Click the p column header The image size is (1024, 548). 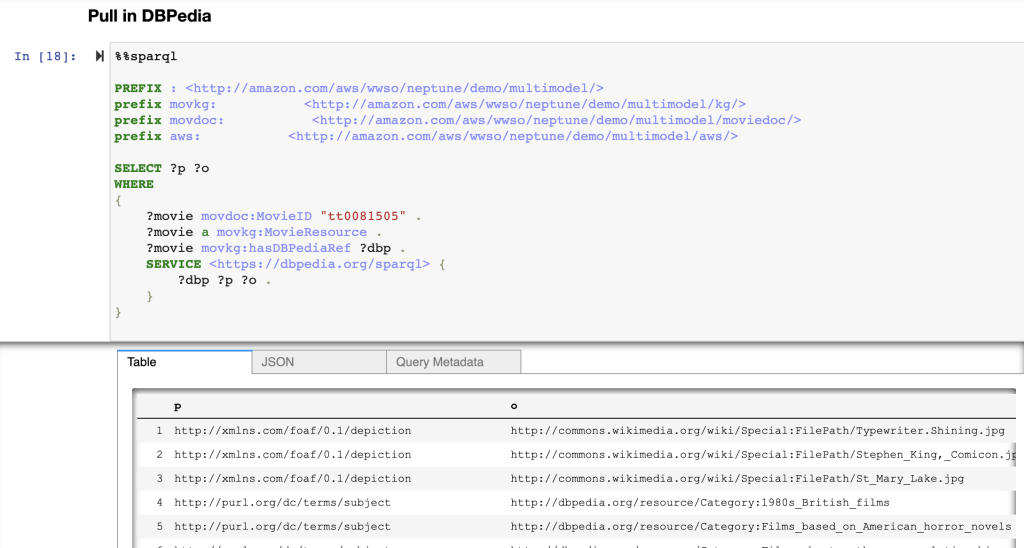click(178, 406)
